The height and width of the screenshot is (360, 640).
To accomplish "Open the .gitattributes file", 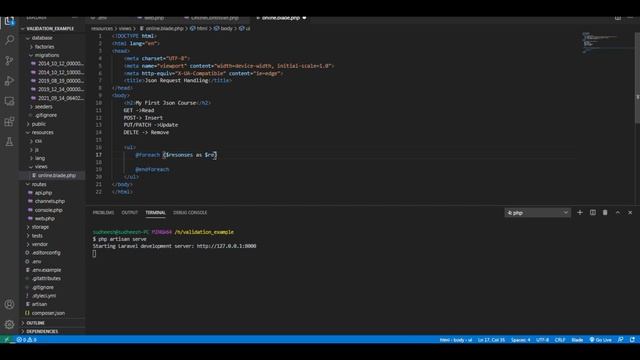I will click(x=46, y=278).
